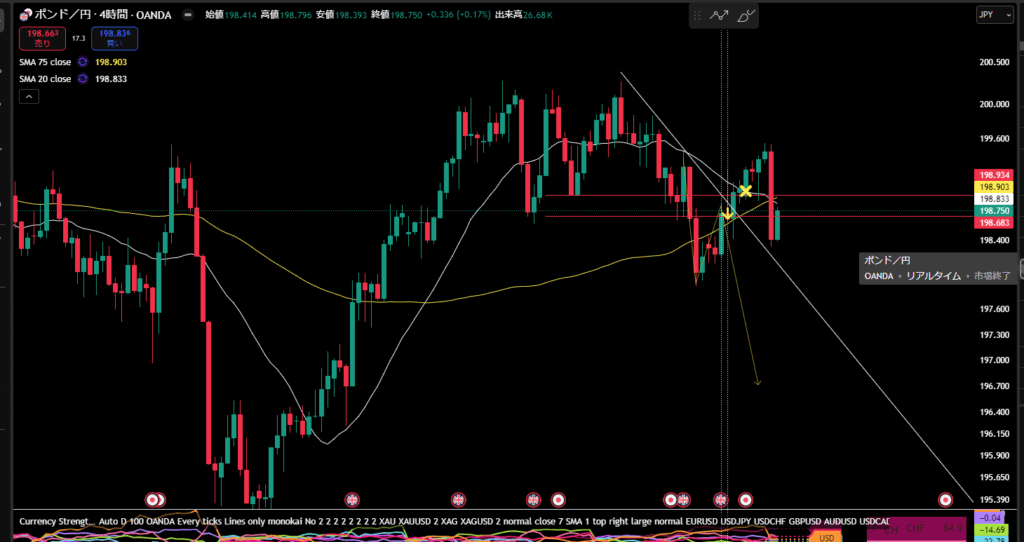Click the GBP/JPY flag symbol icon

pos(25,15)
